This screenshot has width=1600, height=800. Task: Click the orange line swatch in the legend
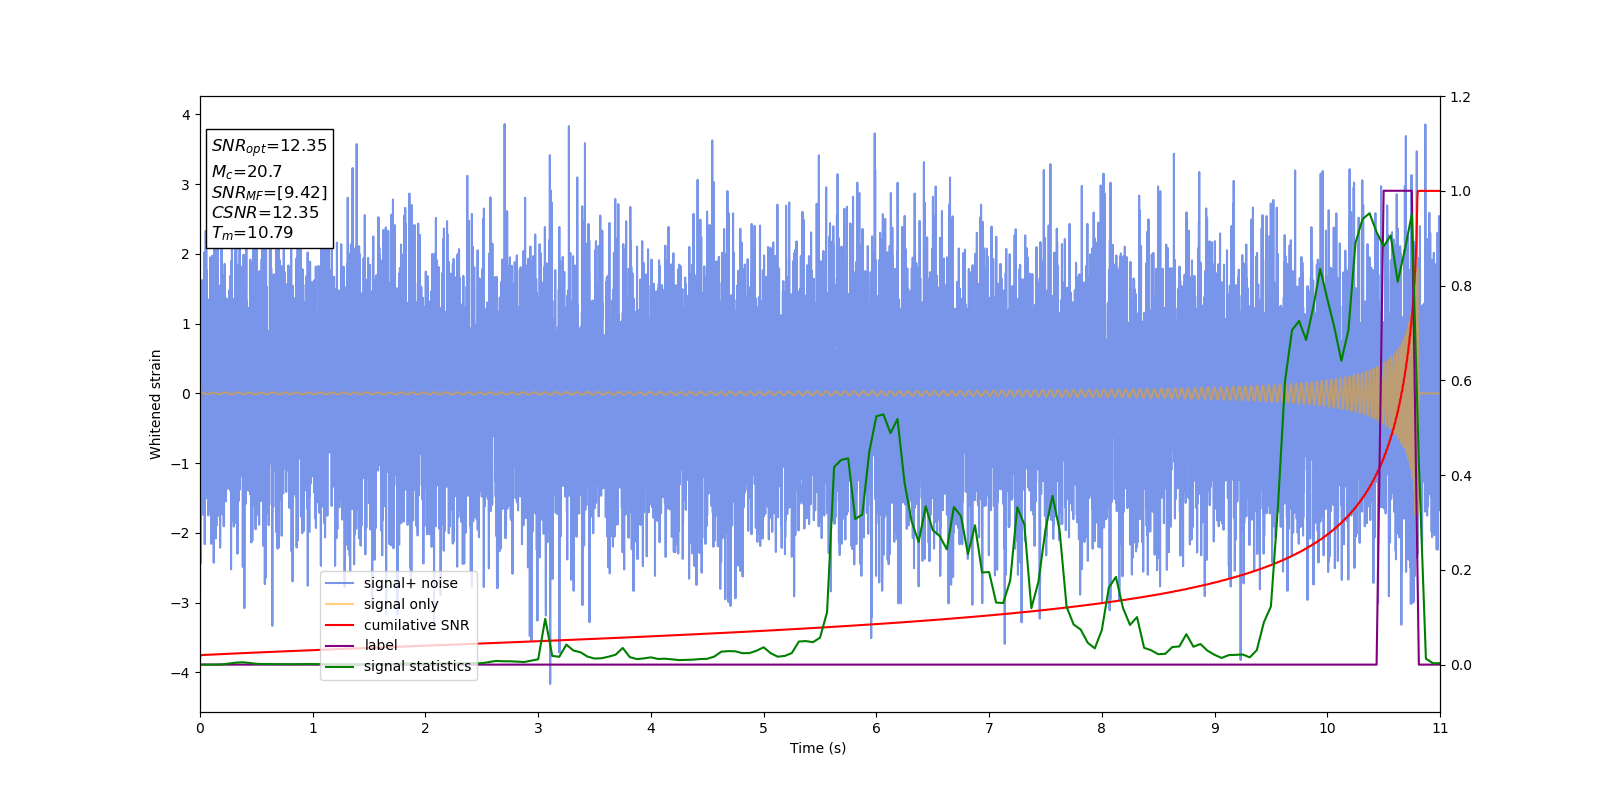[340, 604]
